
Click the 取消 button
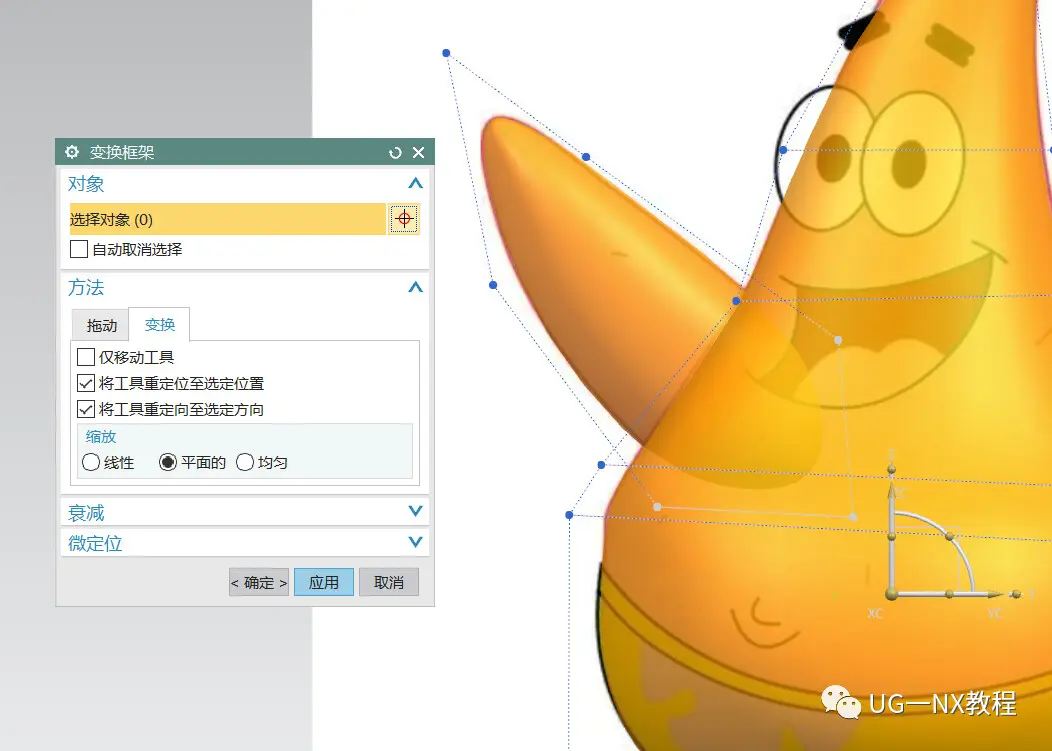coord(388,583)
